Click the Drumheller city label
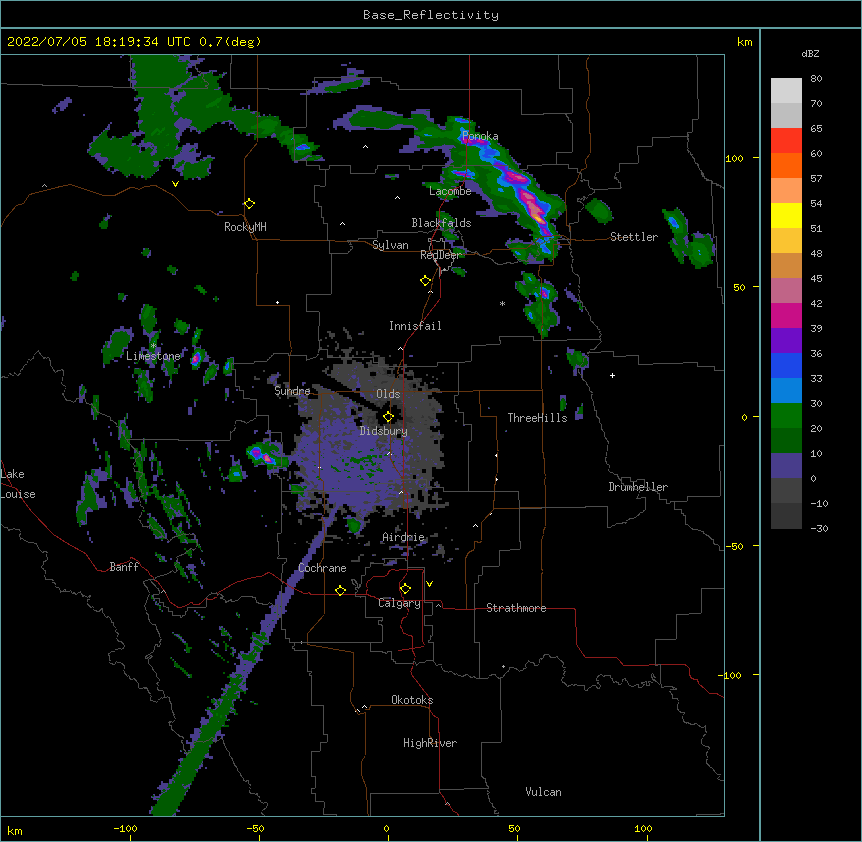Image resolution: width=862 pixels, height=842 pixels. [x=638, y=487]
